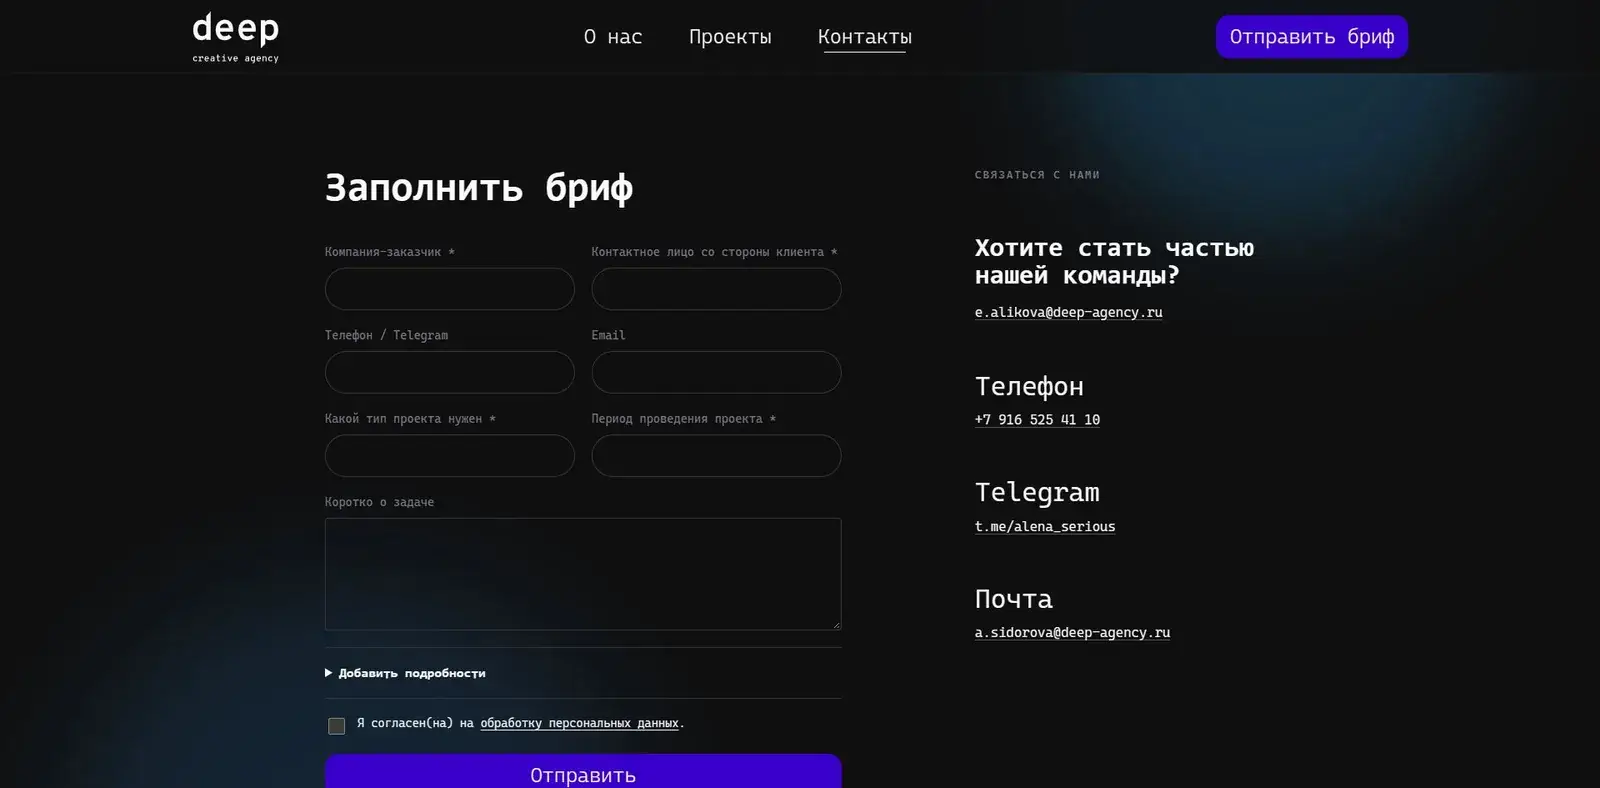Focus the Компания-заказчик input field
Screen dimensions: 1600x788
pos(450,289)
